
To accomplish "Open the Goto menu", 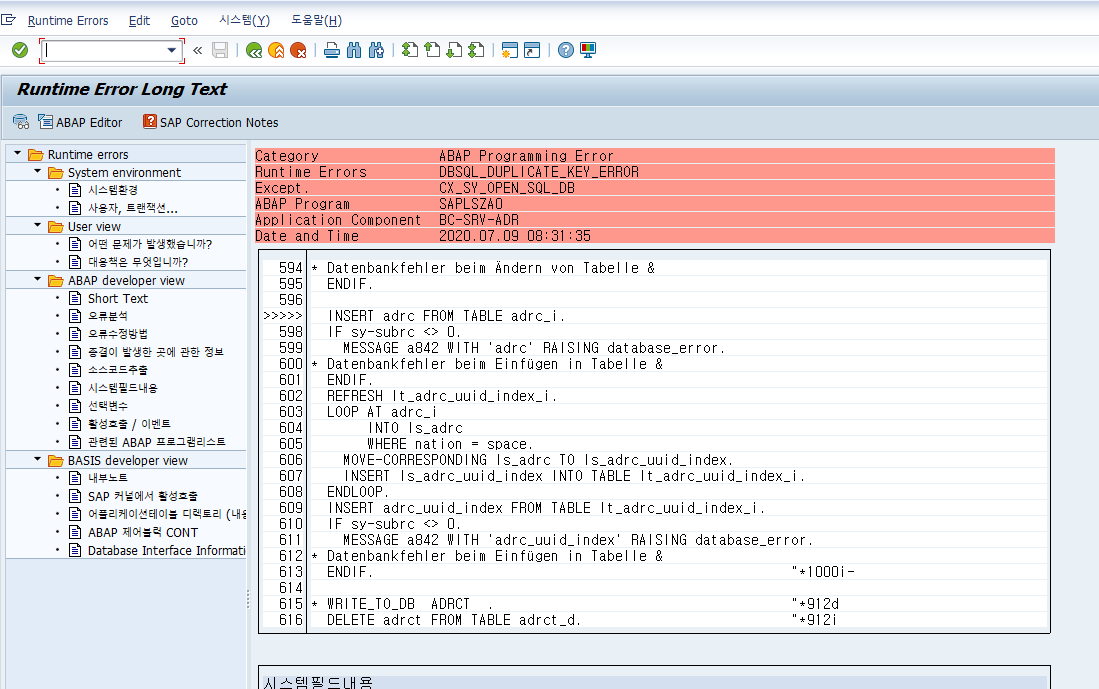I will tap(184, 20).
